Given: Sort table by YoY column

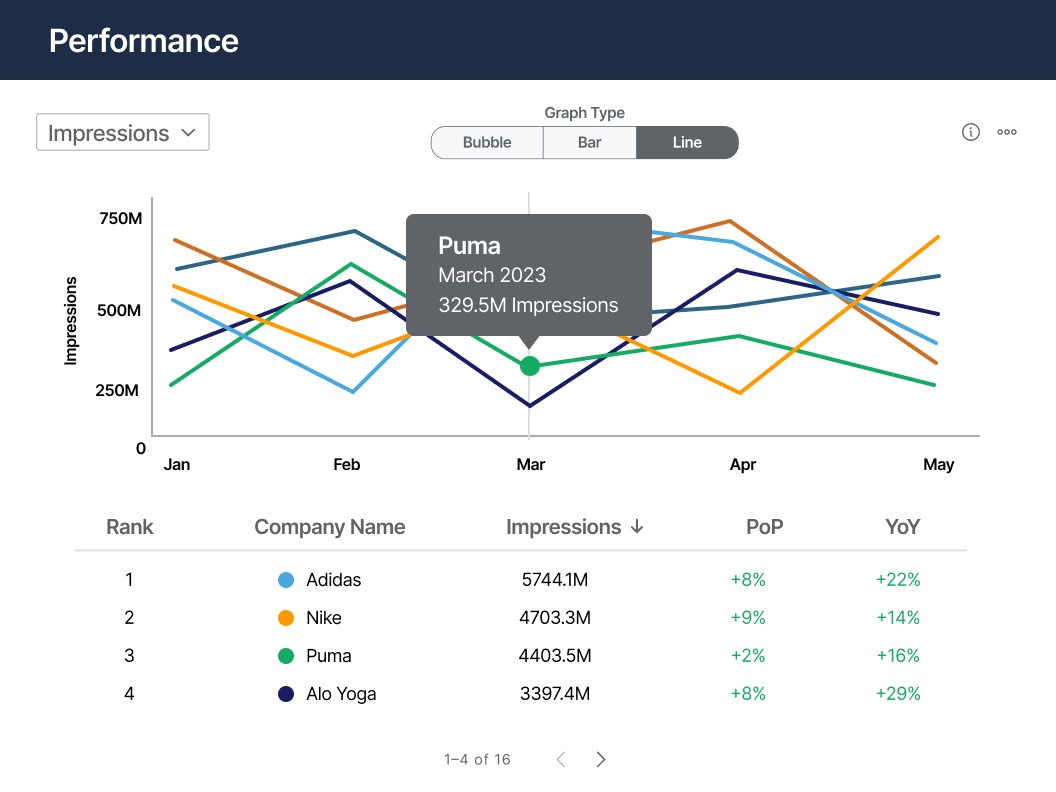Looking at the screenshot, I should point(902,527).
